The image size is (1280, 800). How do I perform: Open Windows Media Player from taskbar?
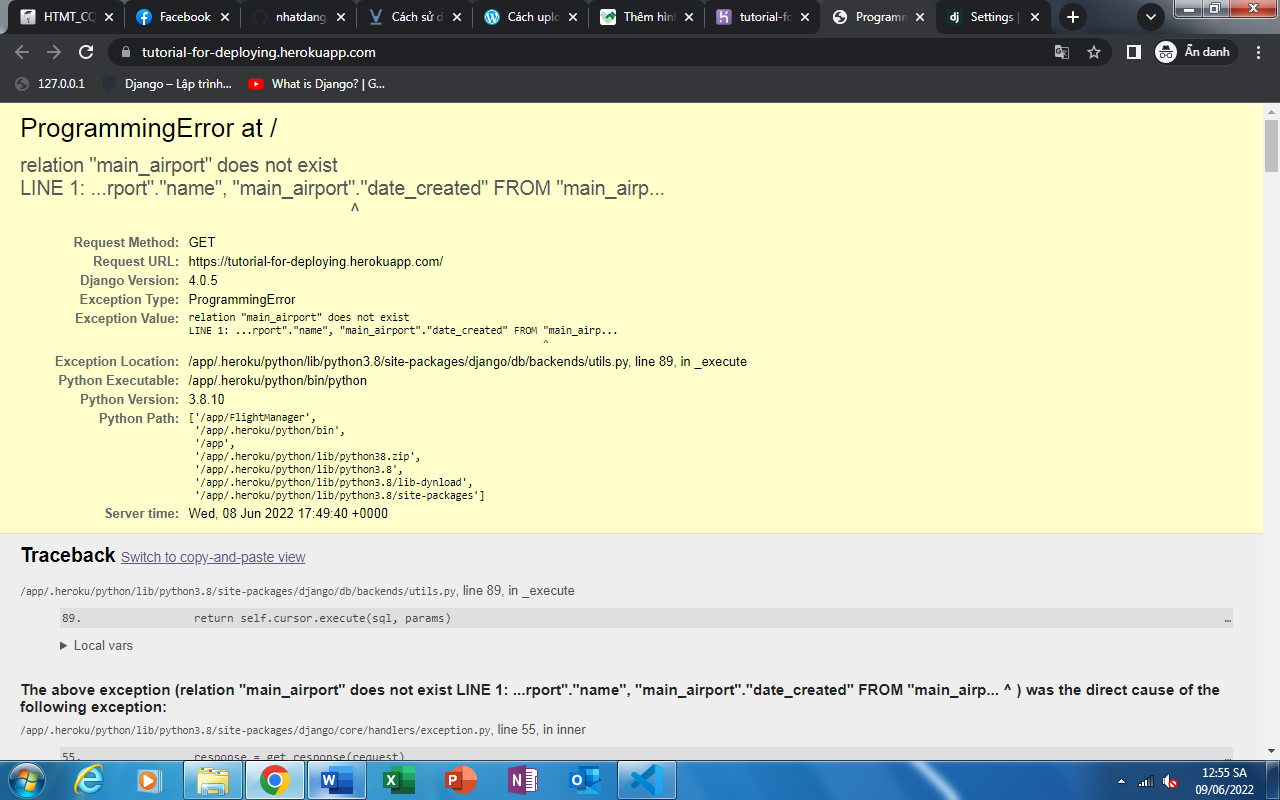[x=150, y=780]
